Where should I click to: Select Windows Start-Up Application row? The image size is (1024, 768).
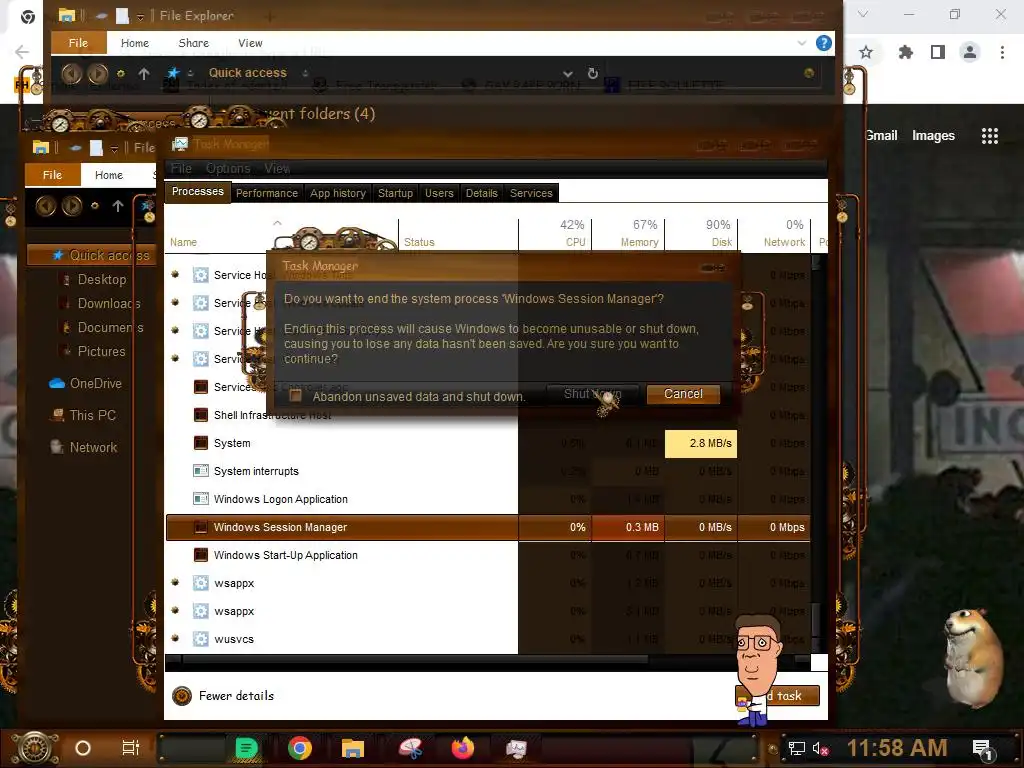[x=488, y=556]
